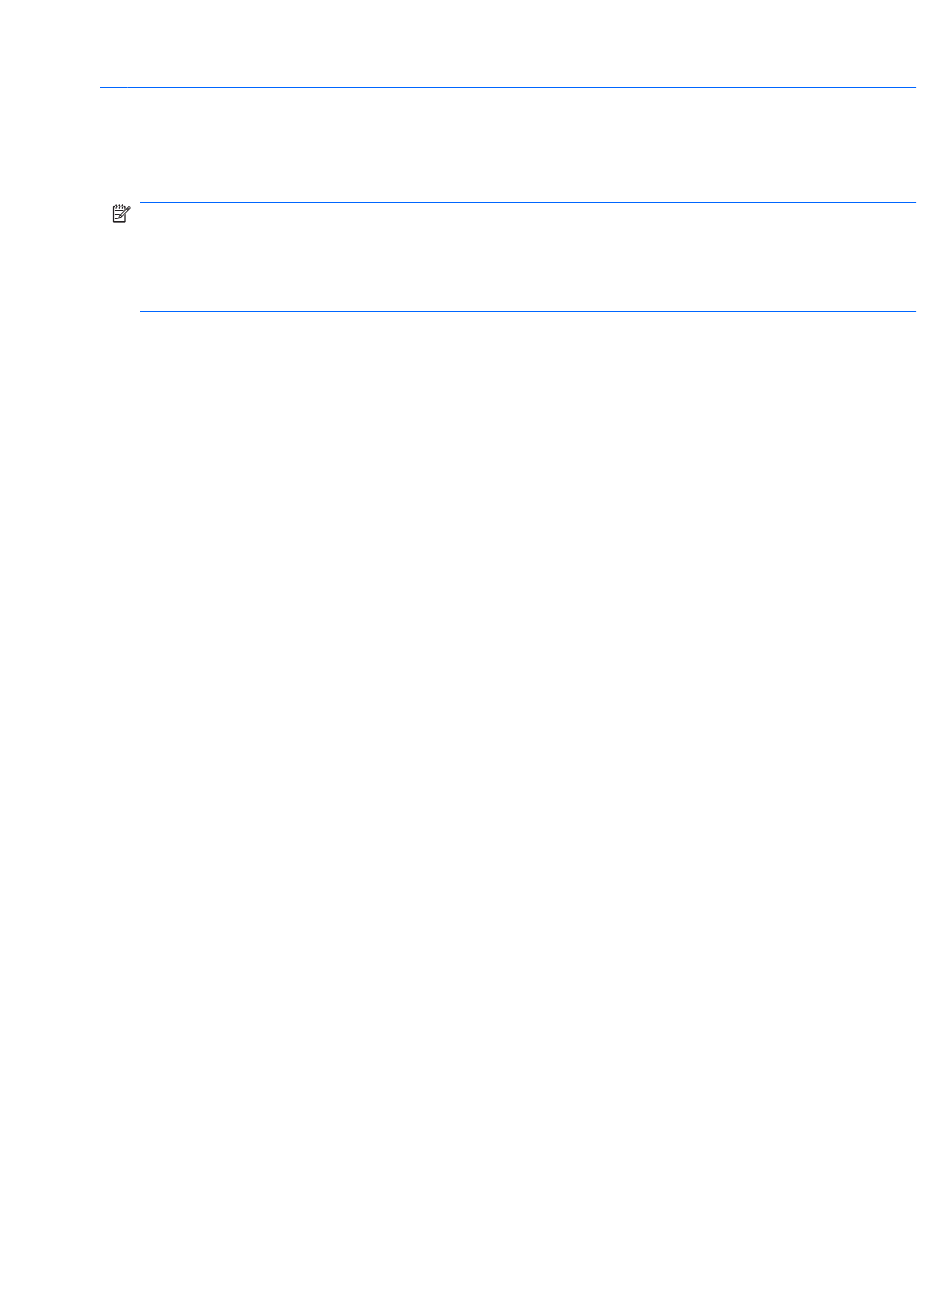This screenshot has width=950, height=1307.
Task: Click the middle of the note's upper border line
Action: 527,203
